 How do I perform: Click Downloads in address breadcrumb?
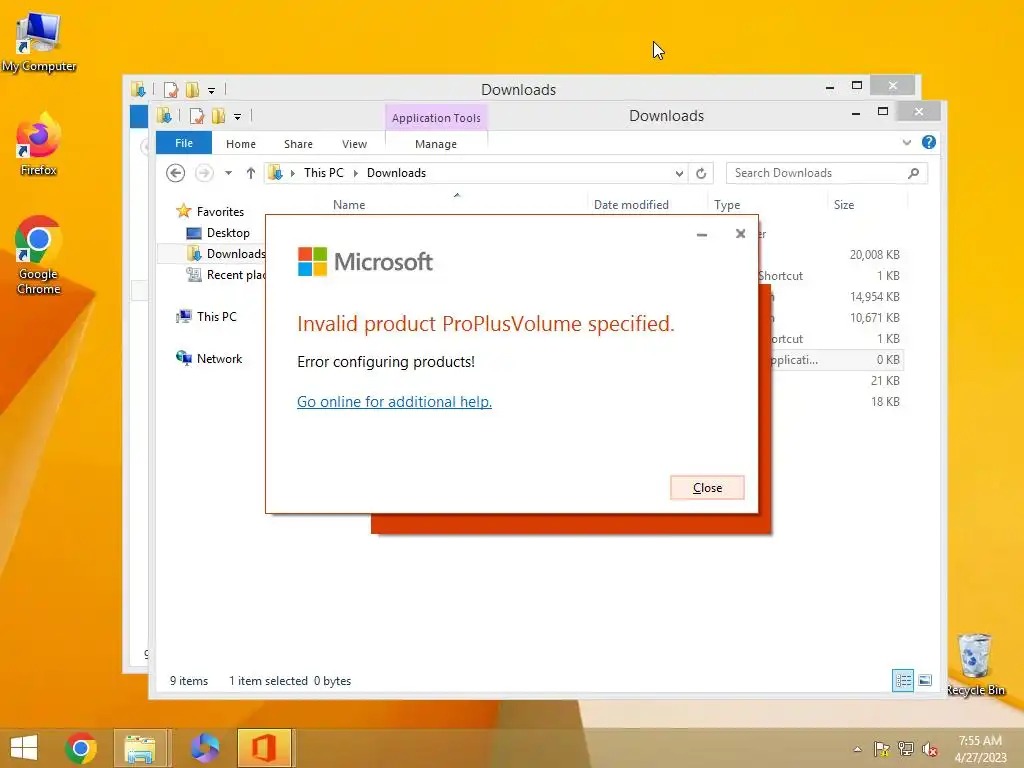click(x=396, y=173)
